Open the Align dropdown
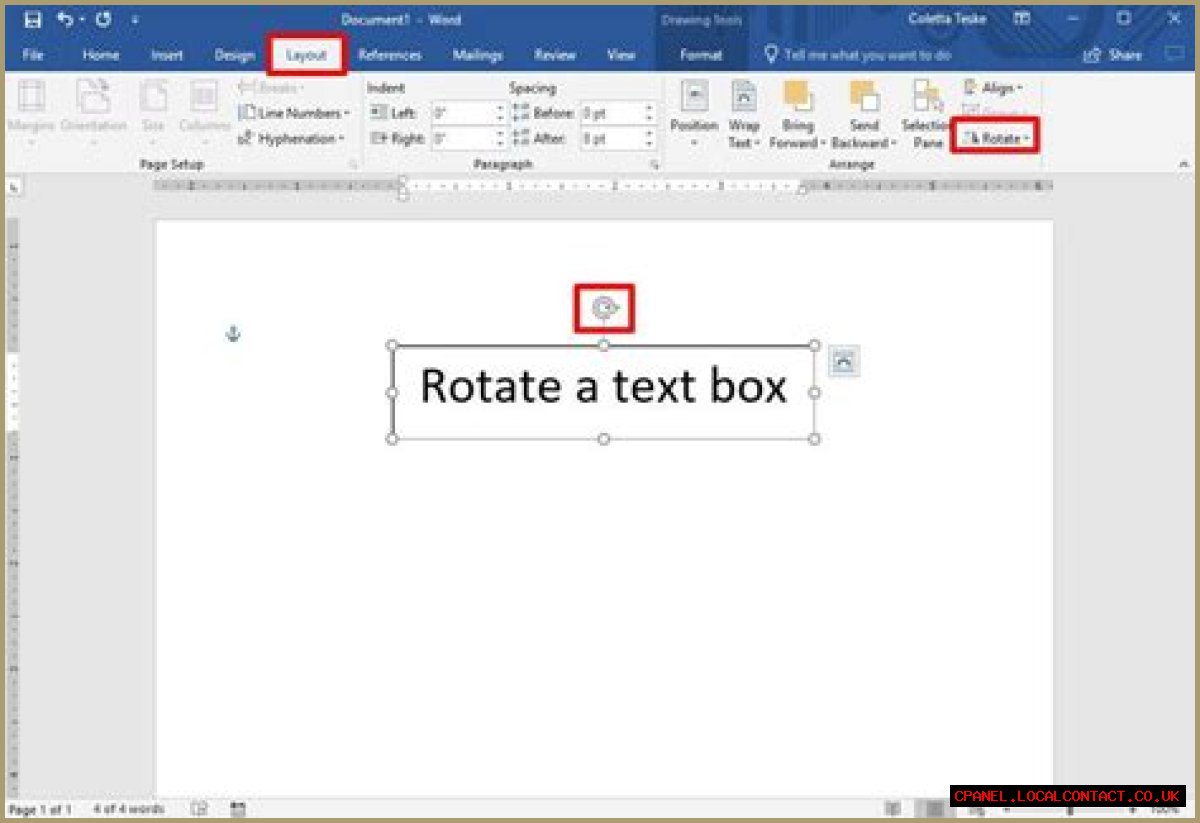Screen dimensions: 1200x823 click(x=992, y=88)
